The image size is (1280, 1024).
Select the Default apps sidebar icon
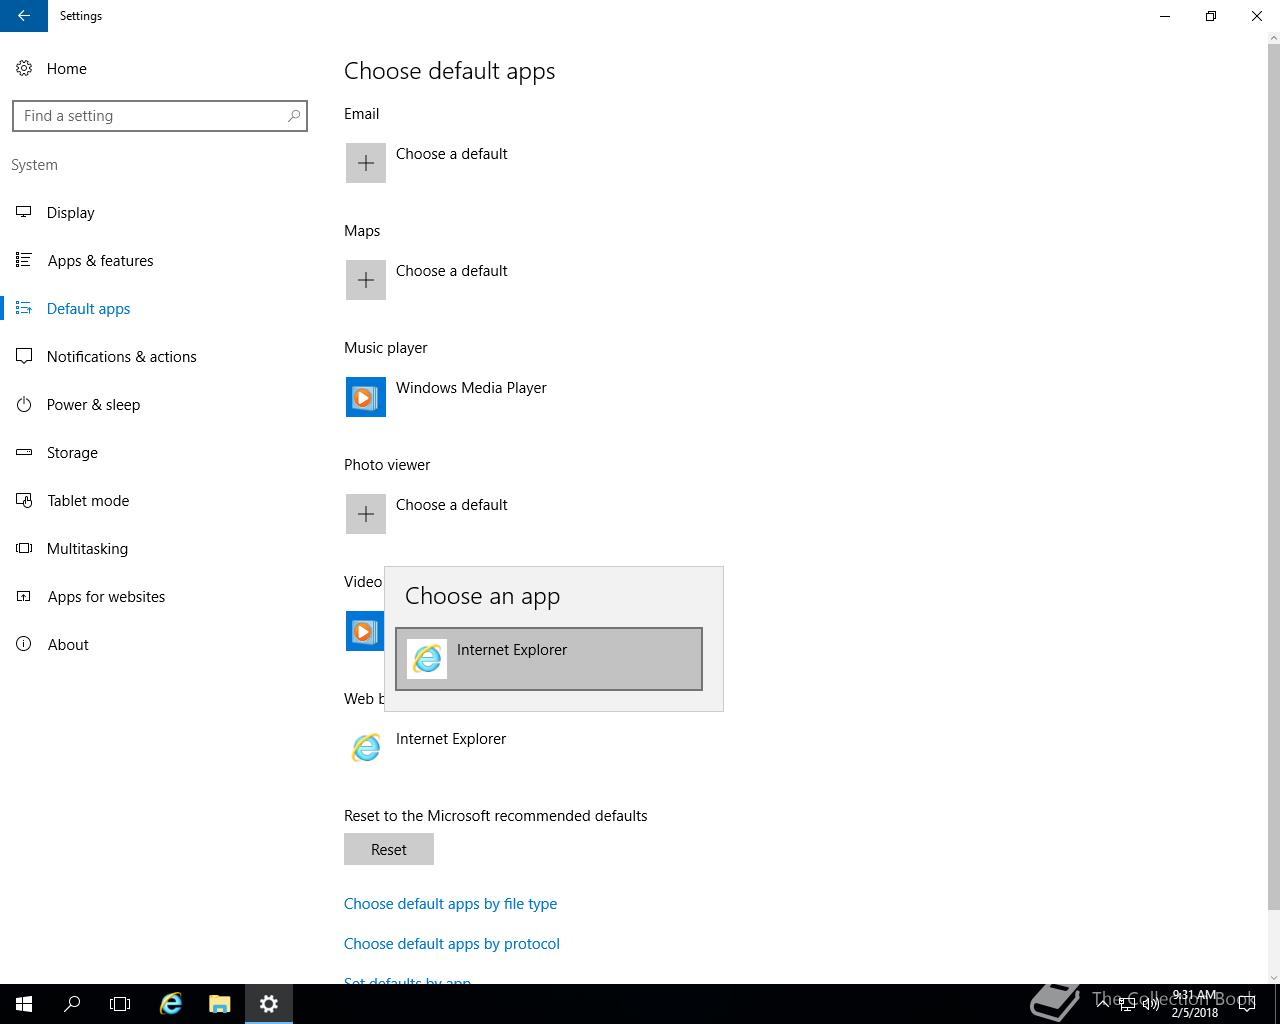[x=24, y=308]
